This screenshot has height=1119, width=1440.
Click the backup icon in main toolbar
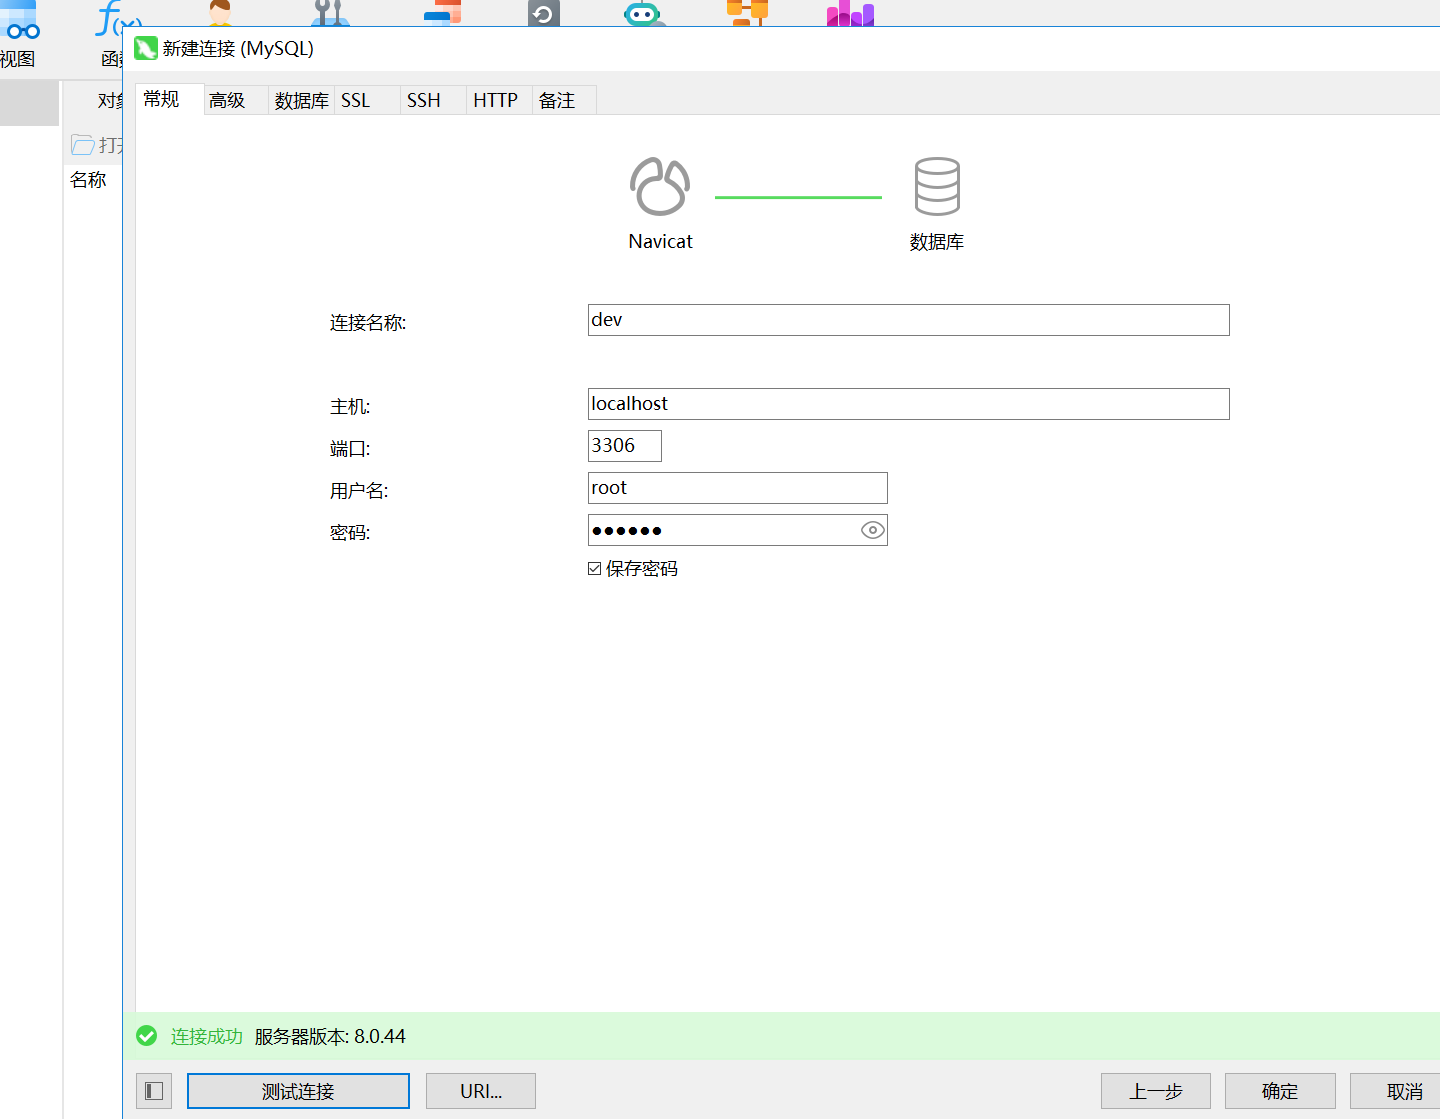click(x=544, y=12)
